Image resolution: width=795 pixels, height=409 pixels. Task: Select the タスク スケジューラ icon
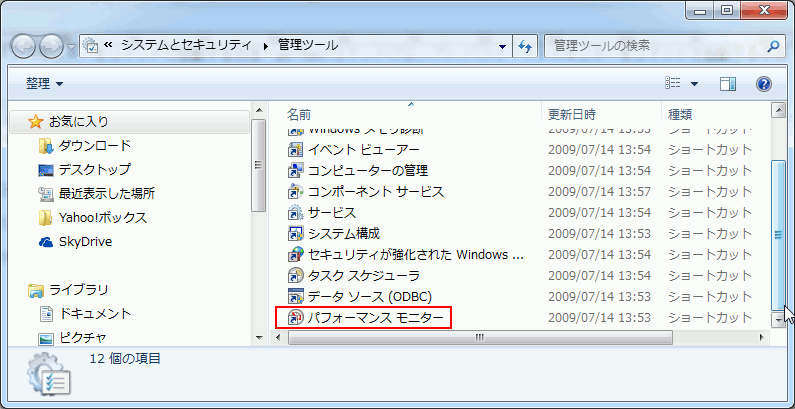tap(295, 275)
